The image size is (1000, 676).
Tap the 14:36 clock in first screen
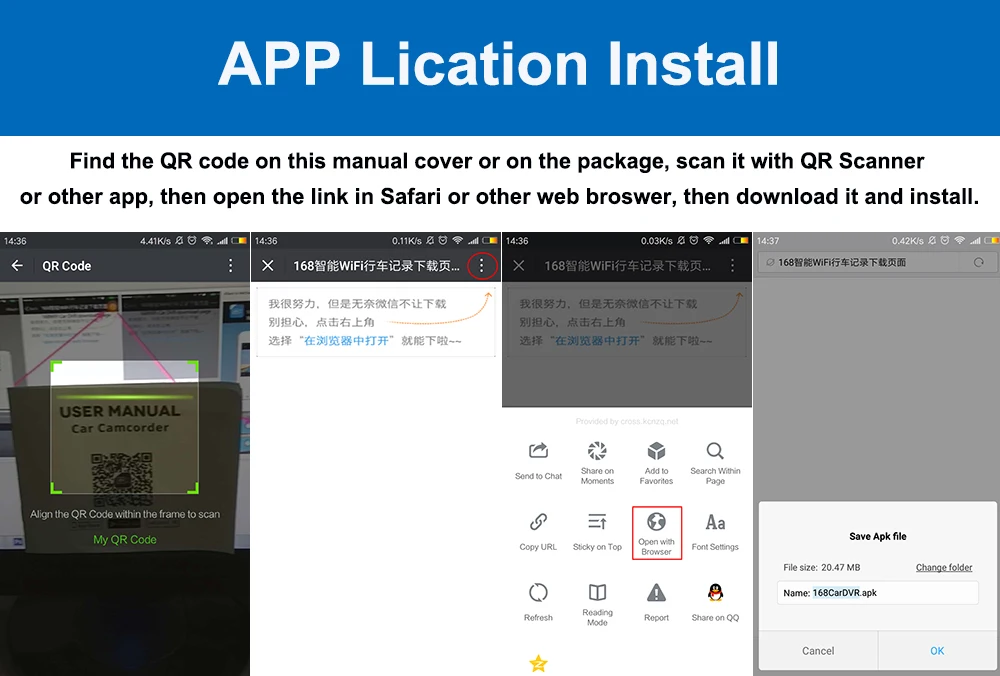(15, 241)
